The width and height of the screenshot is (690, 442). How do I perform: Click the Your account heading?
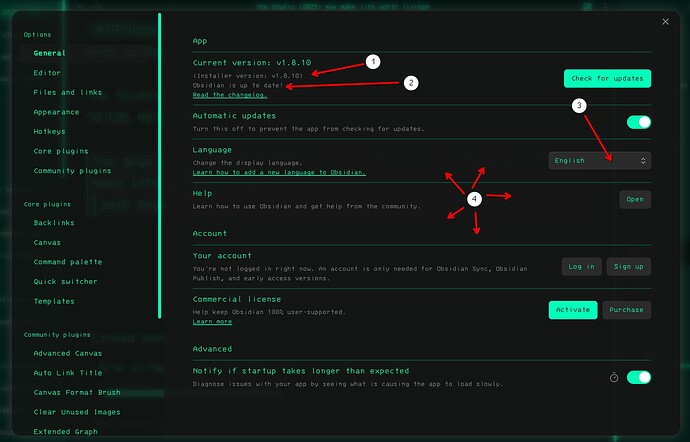tap(222, 255)
